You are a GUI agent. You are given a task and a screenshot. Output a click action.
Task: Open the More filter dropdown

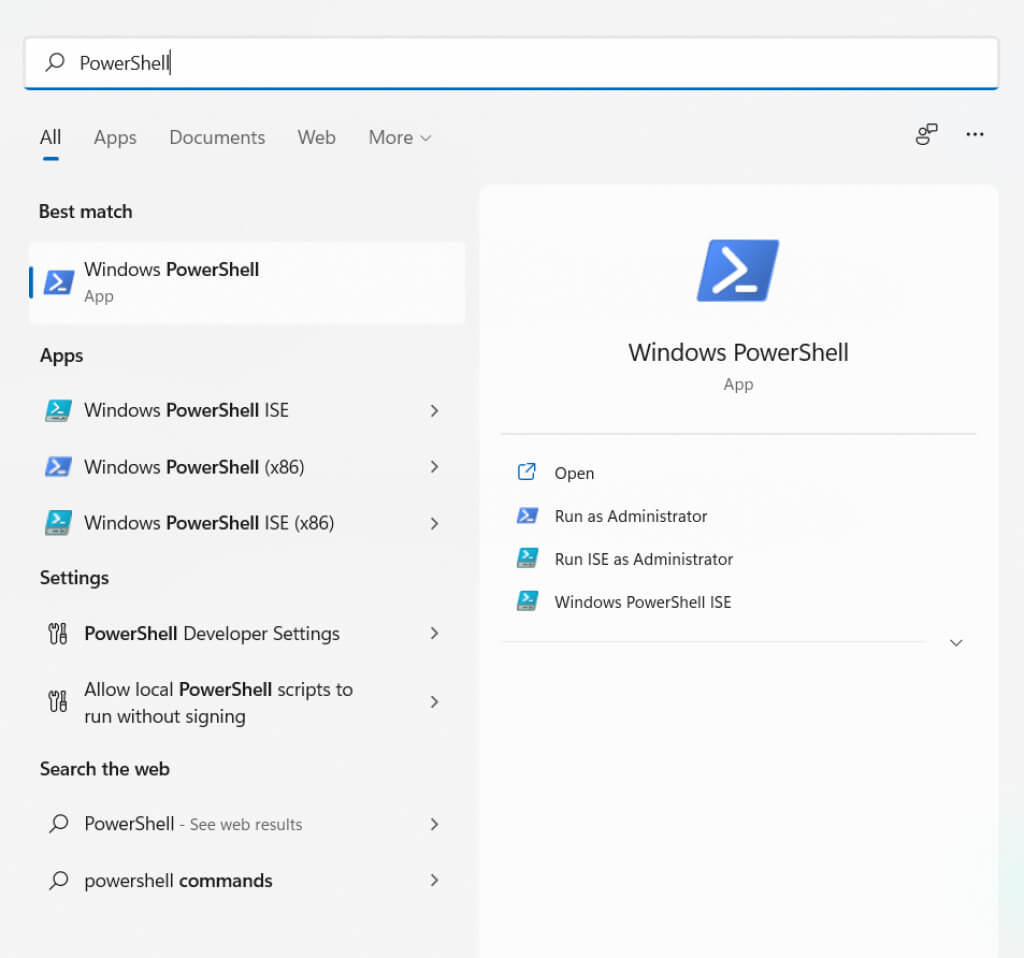(x=400, y=137)
